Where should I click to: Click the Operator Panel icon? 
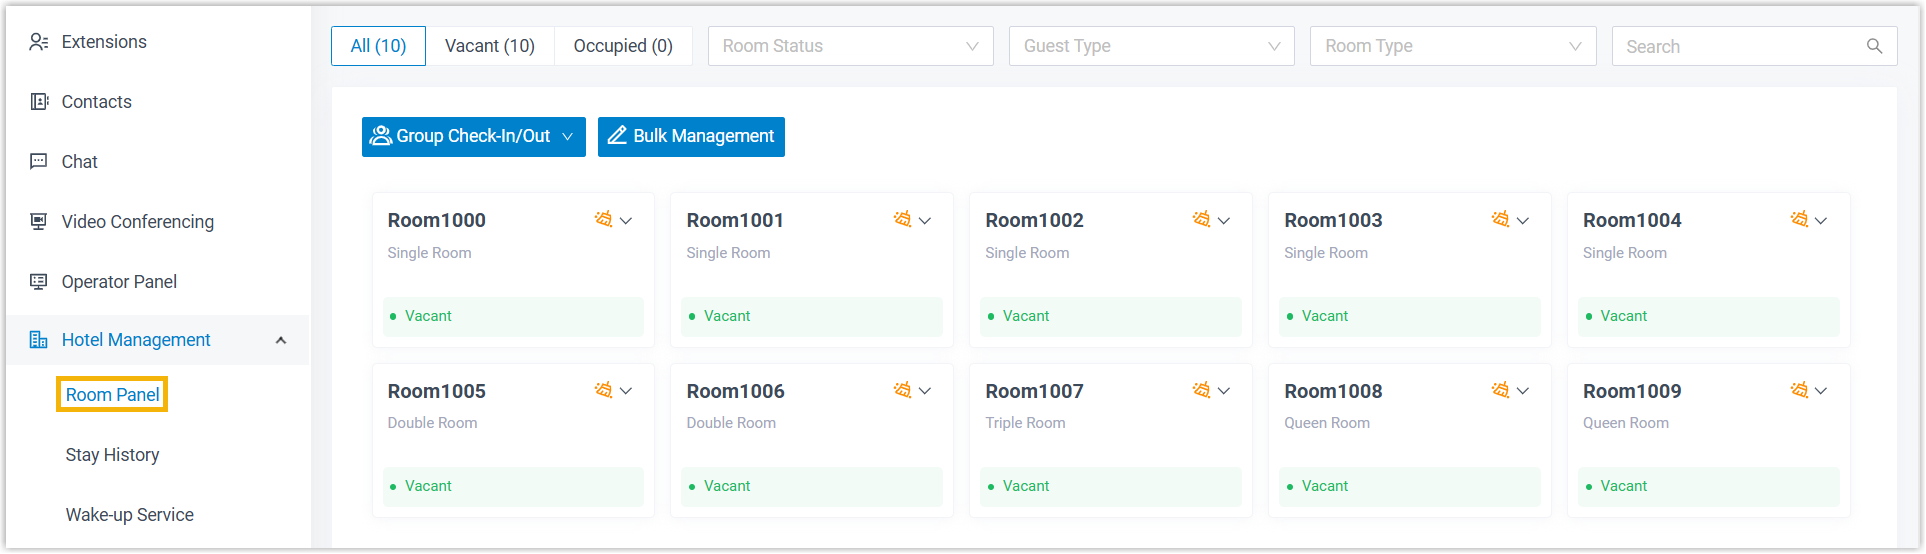39,282
